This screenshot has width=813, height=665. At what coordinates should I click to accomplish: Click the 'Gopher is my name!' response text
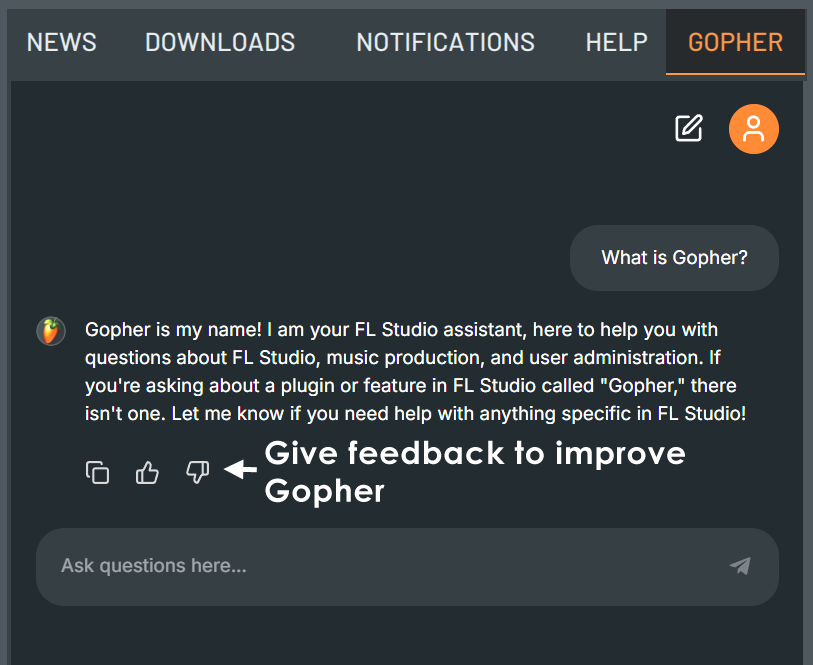click(416, 371)
